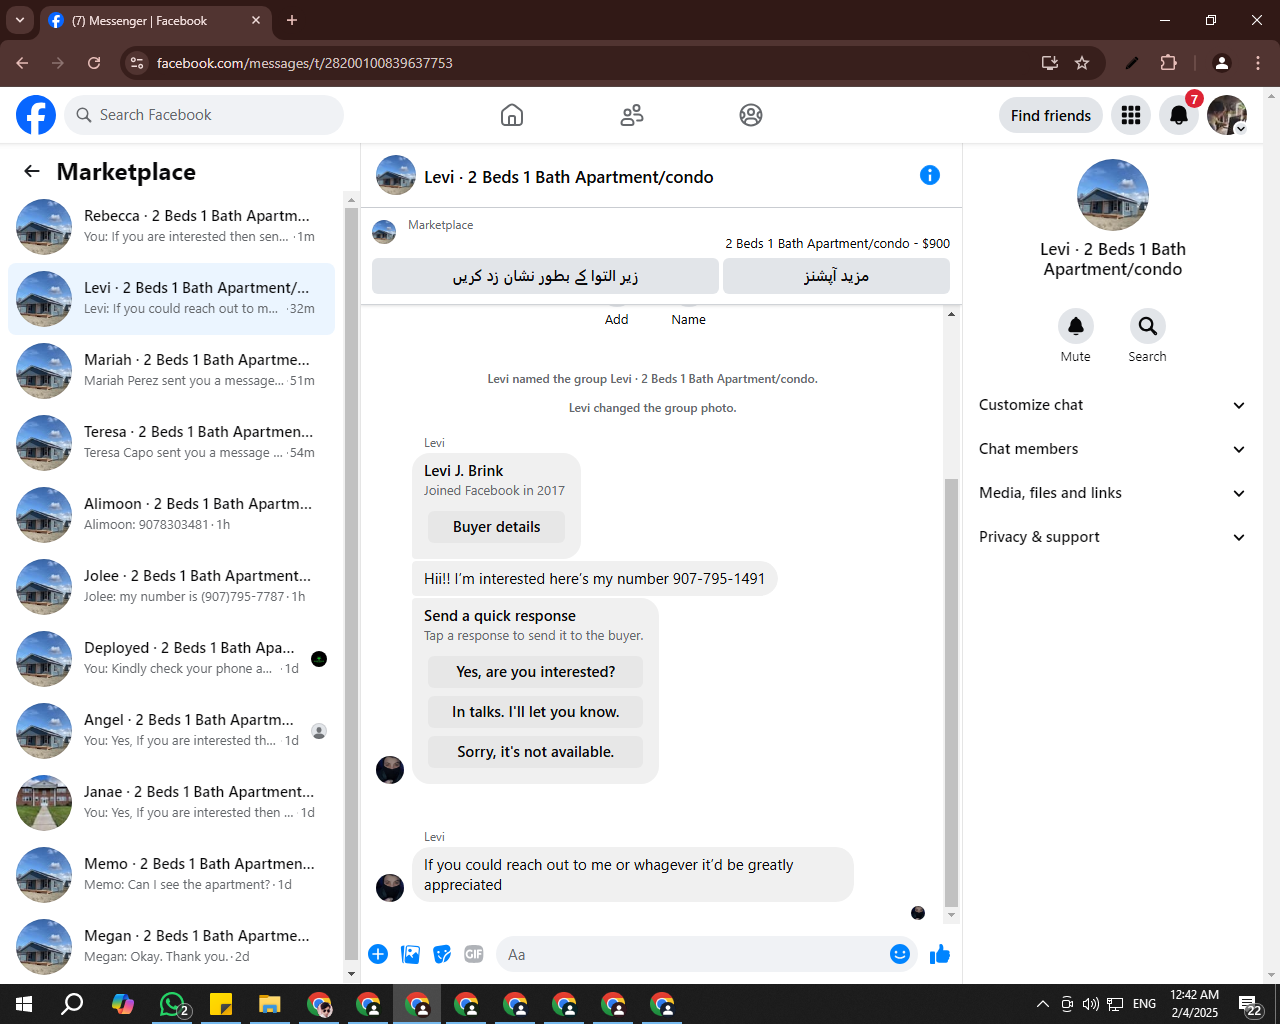Viewport: 1280px width, 1024px height.
Task: Open account profile picture menu
Action: (x=1227, y=115)
